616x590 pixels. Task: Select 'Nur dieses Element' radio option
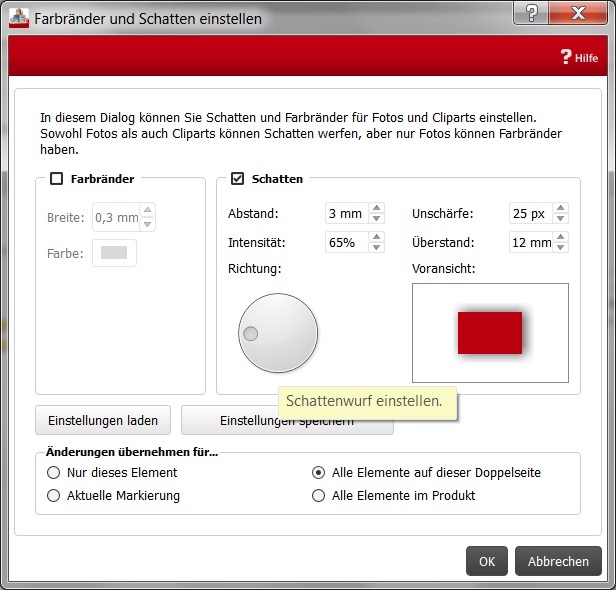[54, 472]
